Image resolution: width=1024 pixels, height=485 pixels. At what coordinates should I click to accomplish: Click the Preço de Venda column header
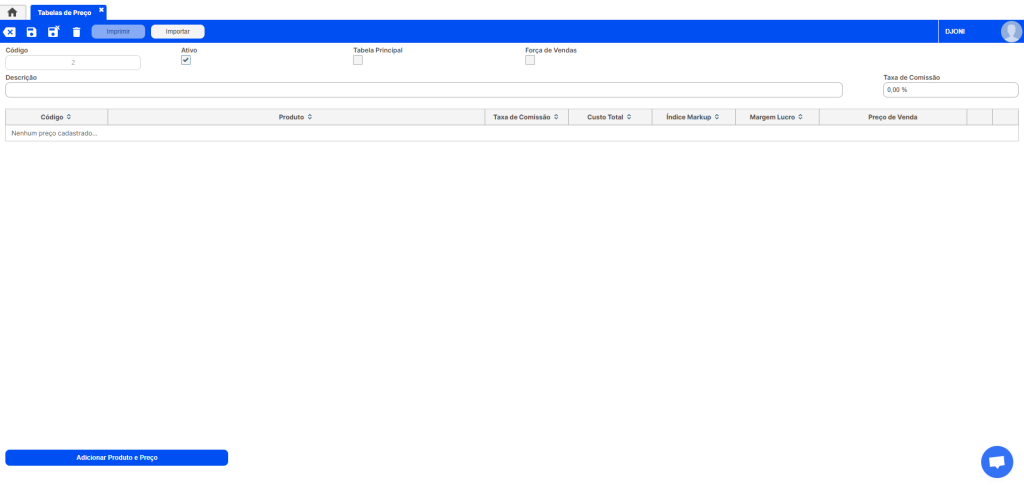point(893,117)
